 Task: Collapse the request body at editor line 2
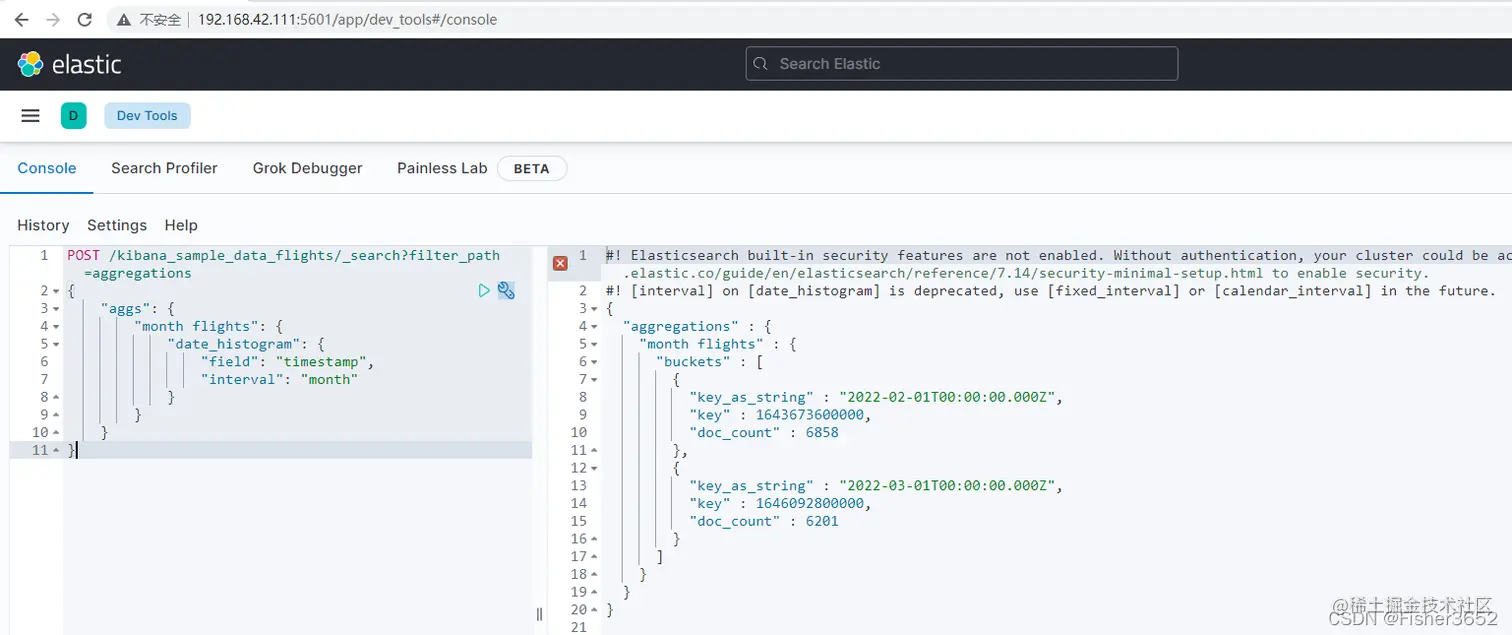(56, 291)
